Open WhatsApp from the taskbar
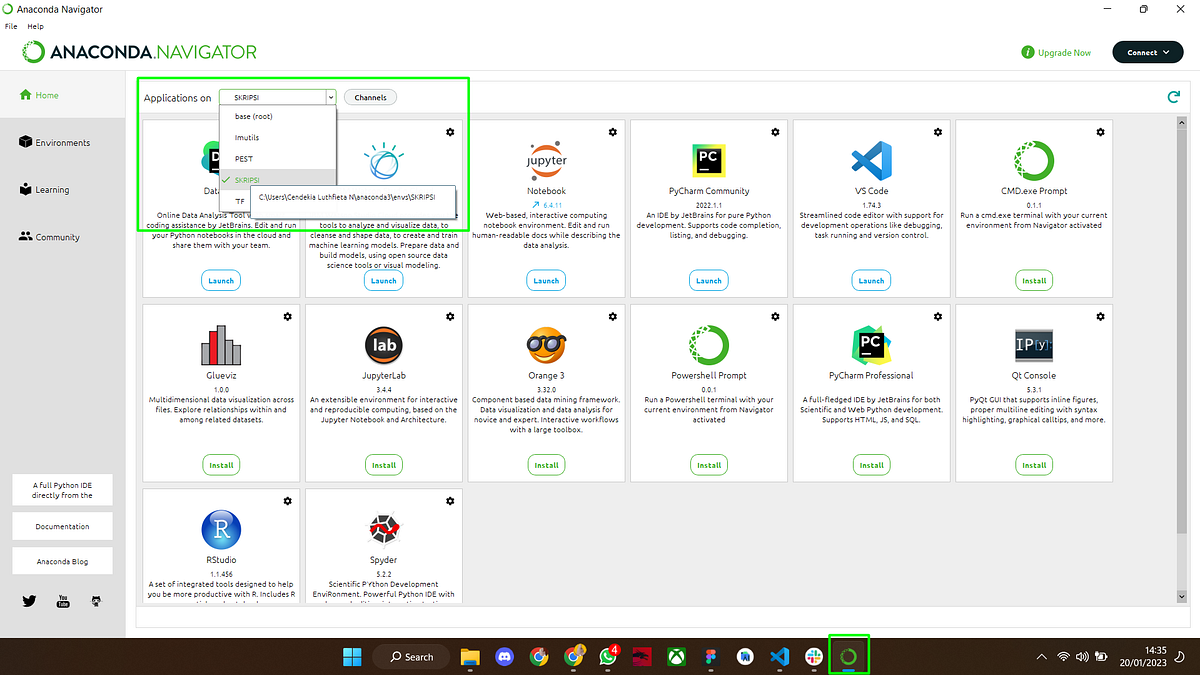The image size is (1200, 675). [609, 656]
